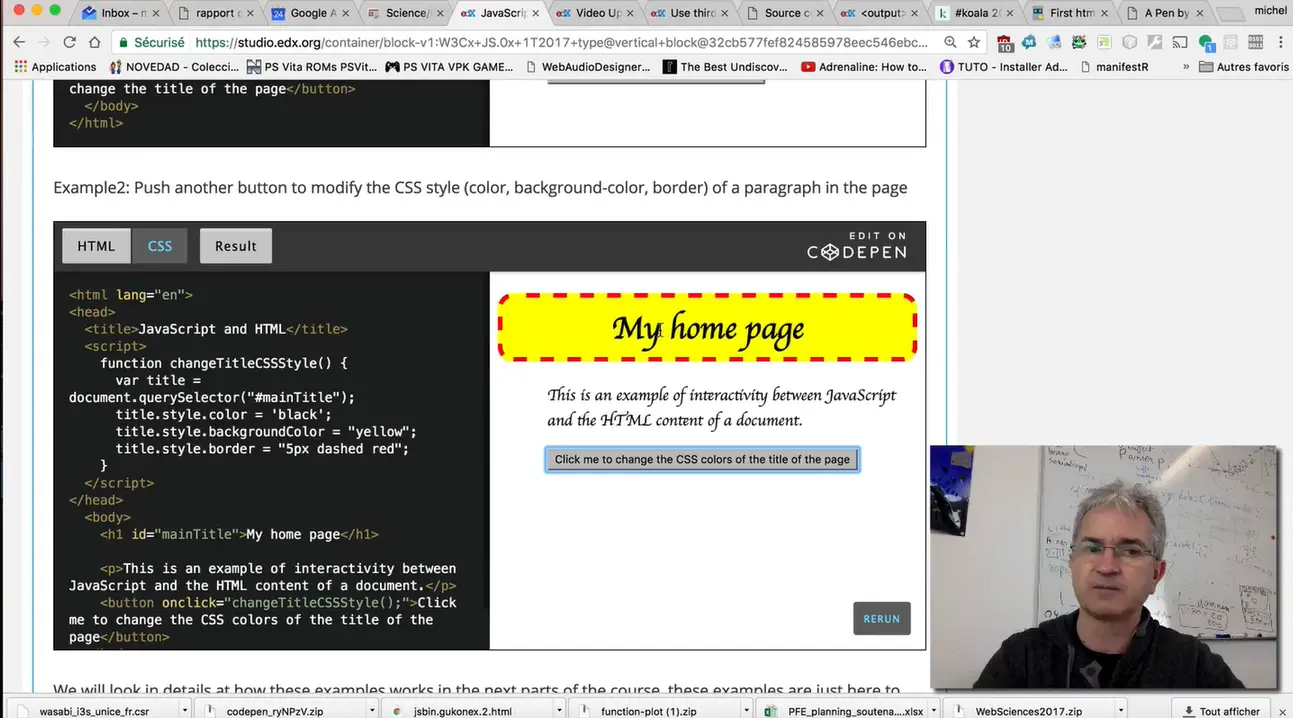
Task: Open the NOVEDAD - Colecci... bookmark
Action: (174, 67)
